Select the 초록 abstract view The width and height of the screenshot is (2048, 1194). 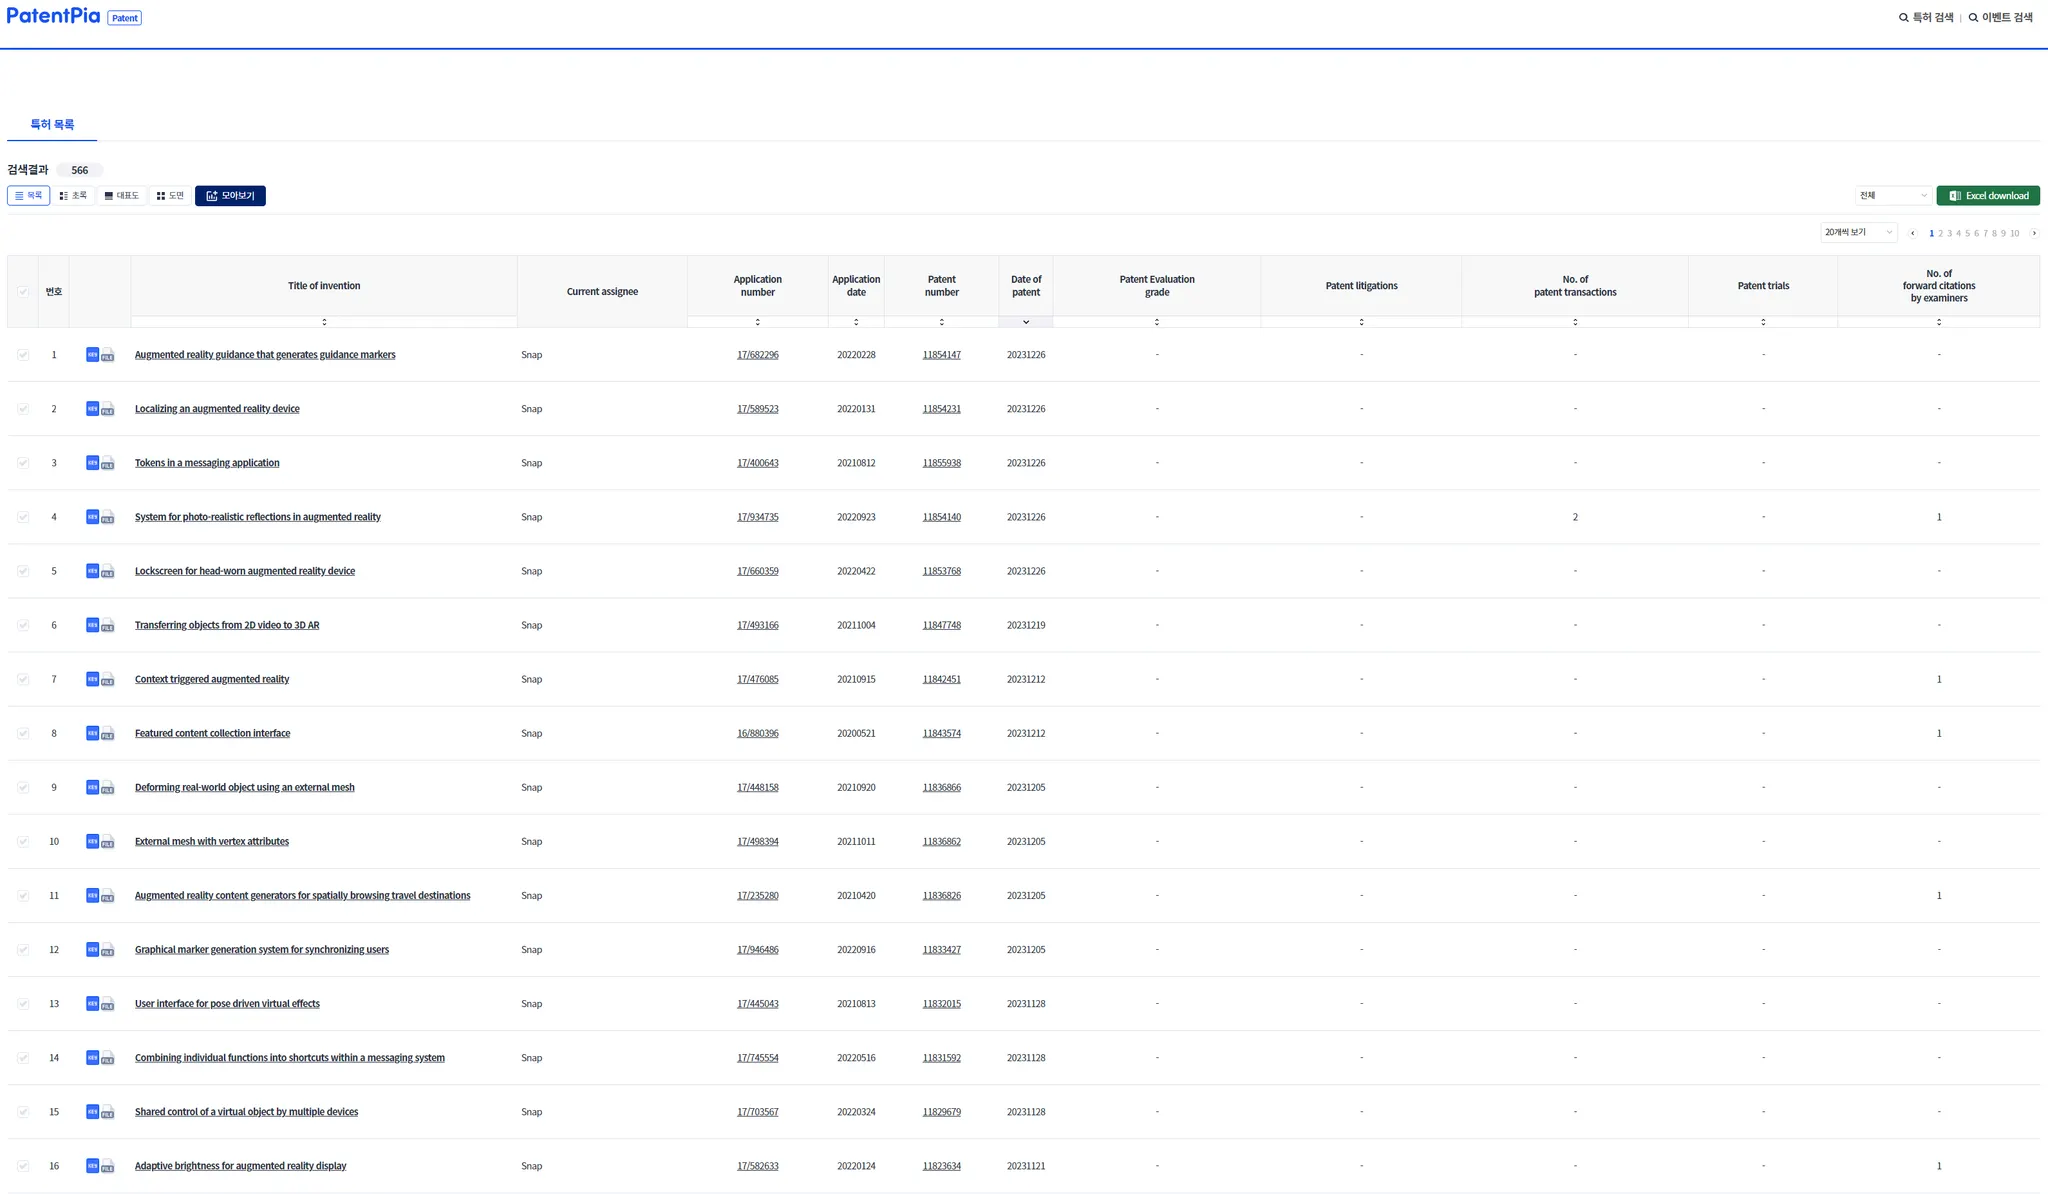[x=73, y=196]
